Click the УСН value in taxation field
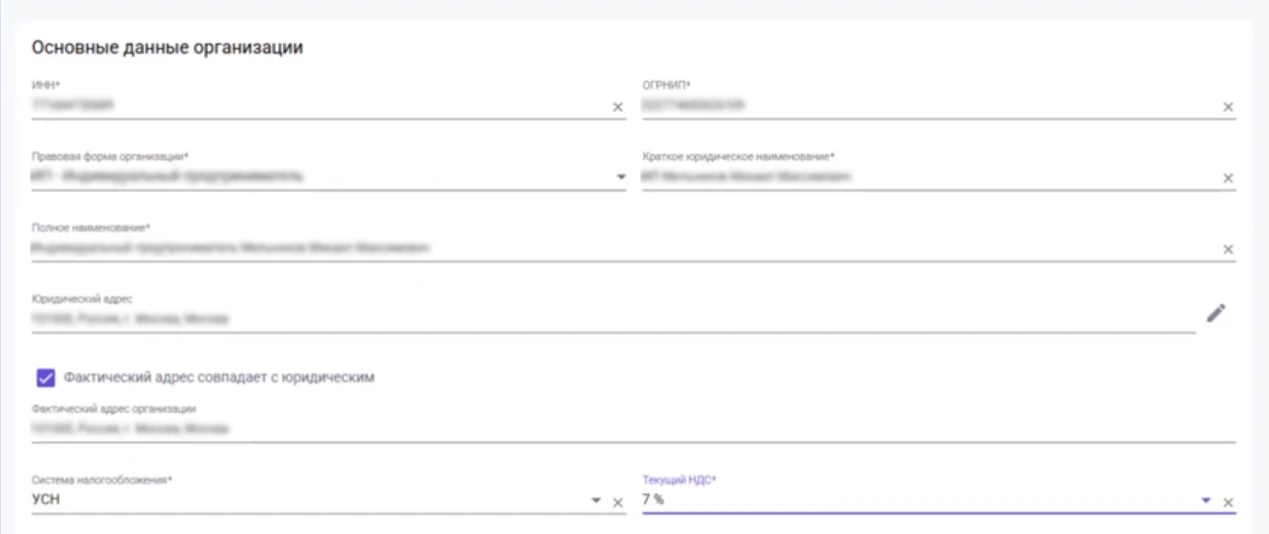Viewport: 1269px width, 534px height. (x=46, y=499)
